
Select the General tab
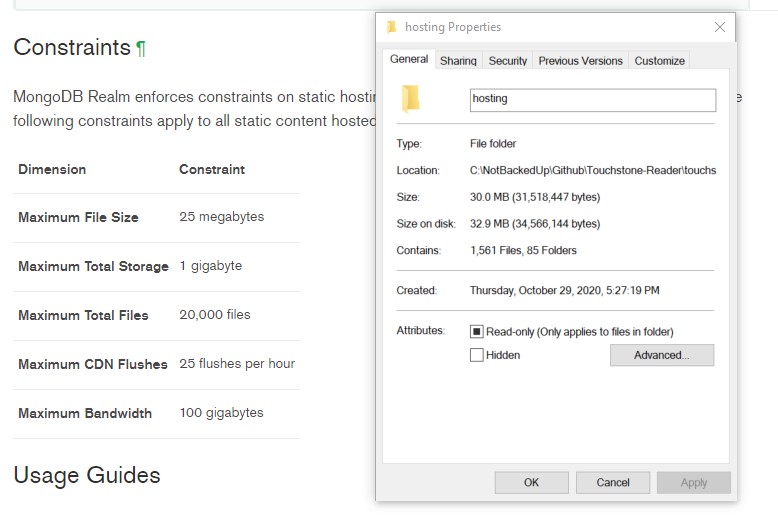click(409, 60)
